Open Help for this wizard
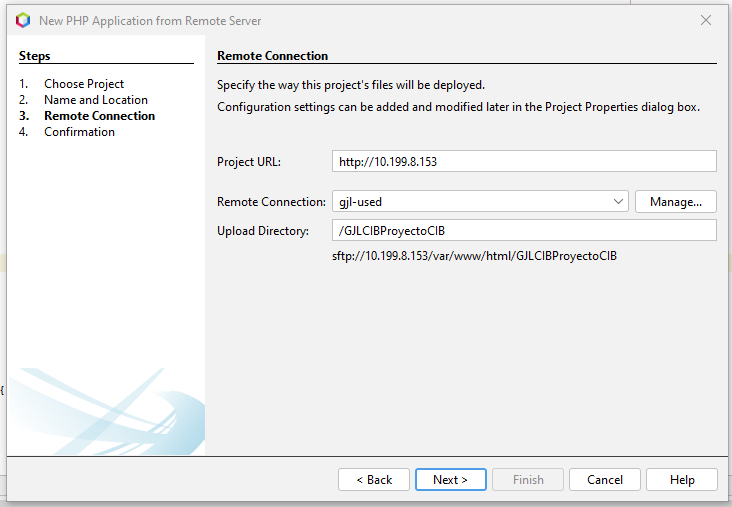 tap(682, 480)
